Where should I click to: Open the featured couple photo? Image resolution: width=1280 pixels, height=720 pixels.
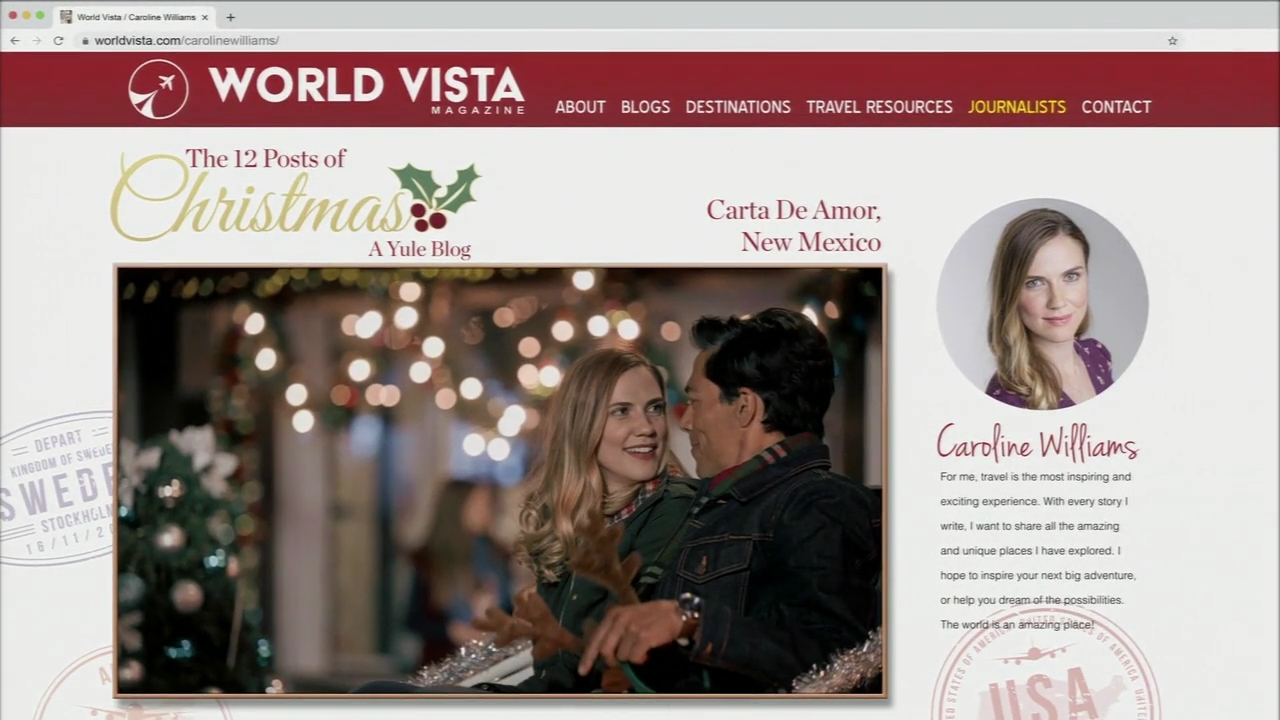tap(500, 480)
